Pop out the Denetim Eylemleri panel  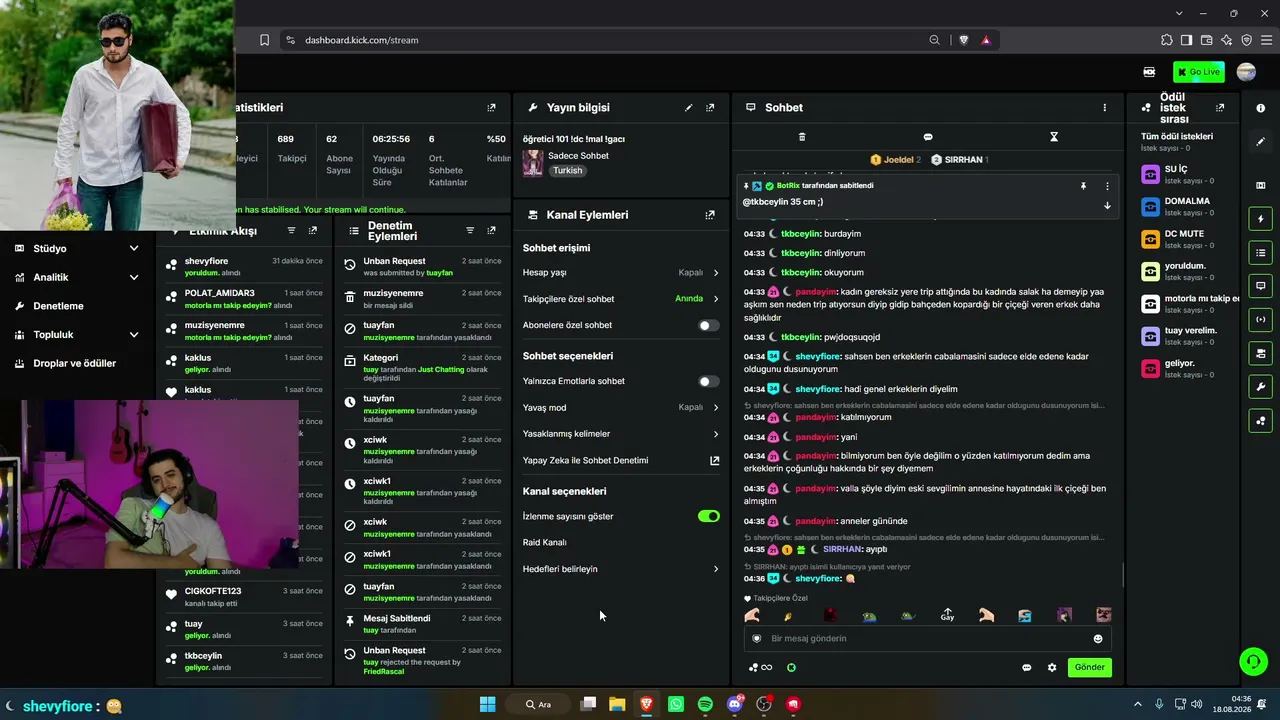click(491, 230)
